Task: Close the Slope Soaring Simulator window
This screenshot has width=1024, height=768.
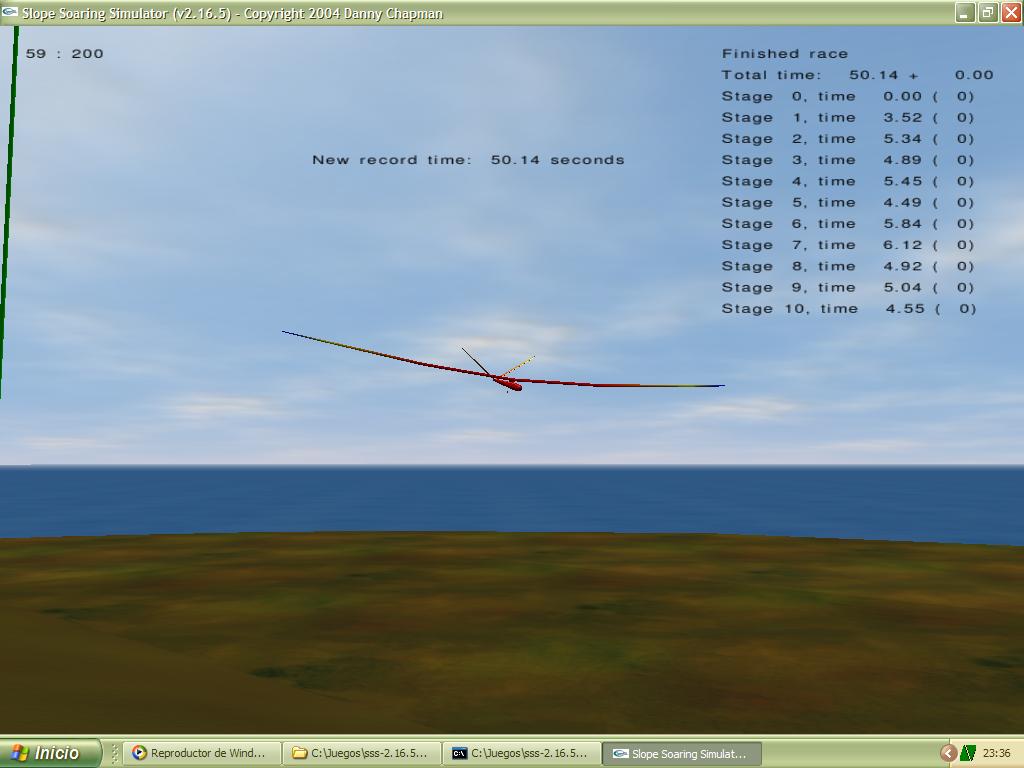Action: 1010,13
